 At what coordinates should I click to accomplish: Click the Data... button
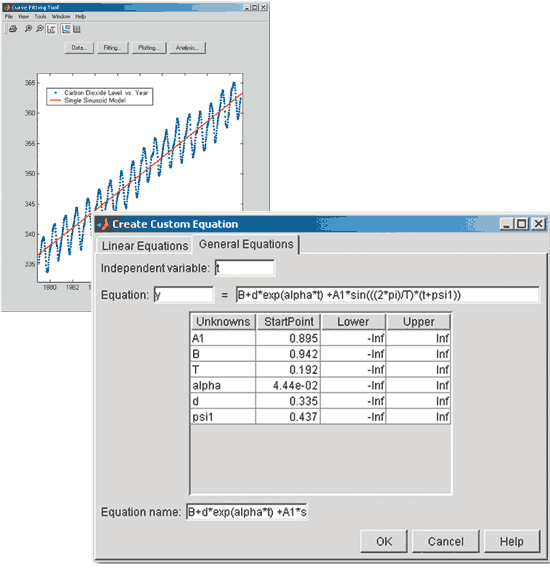click(x=79, y=48)
